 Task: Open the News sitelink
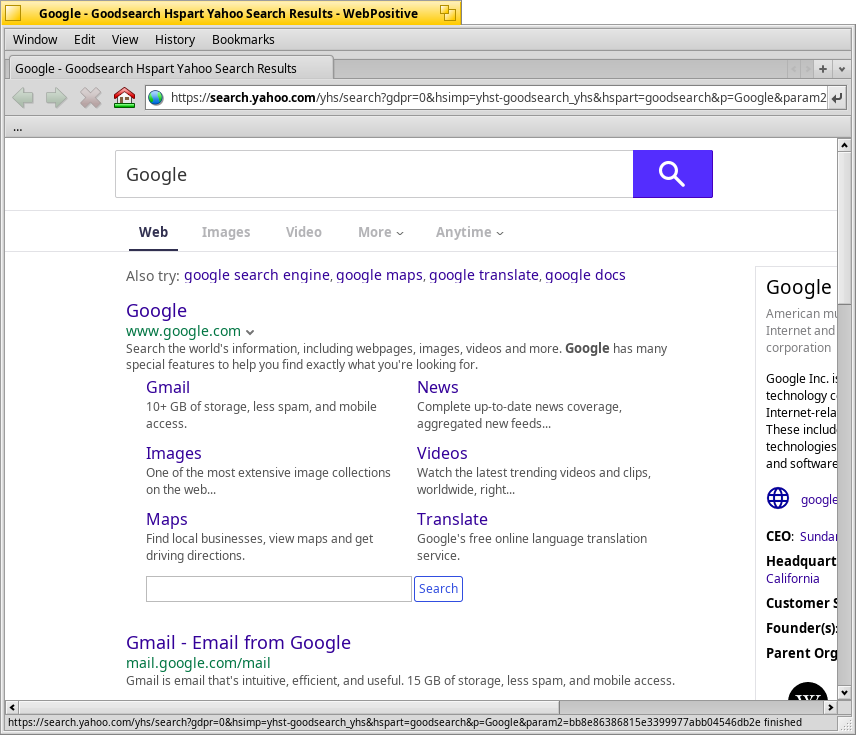point(438,387)
